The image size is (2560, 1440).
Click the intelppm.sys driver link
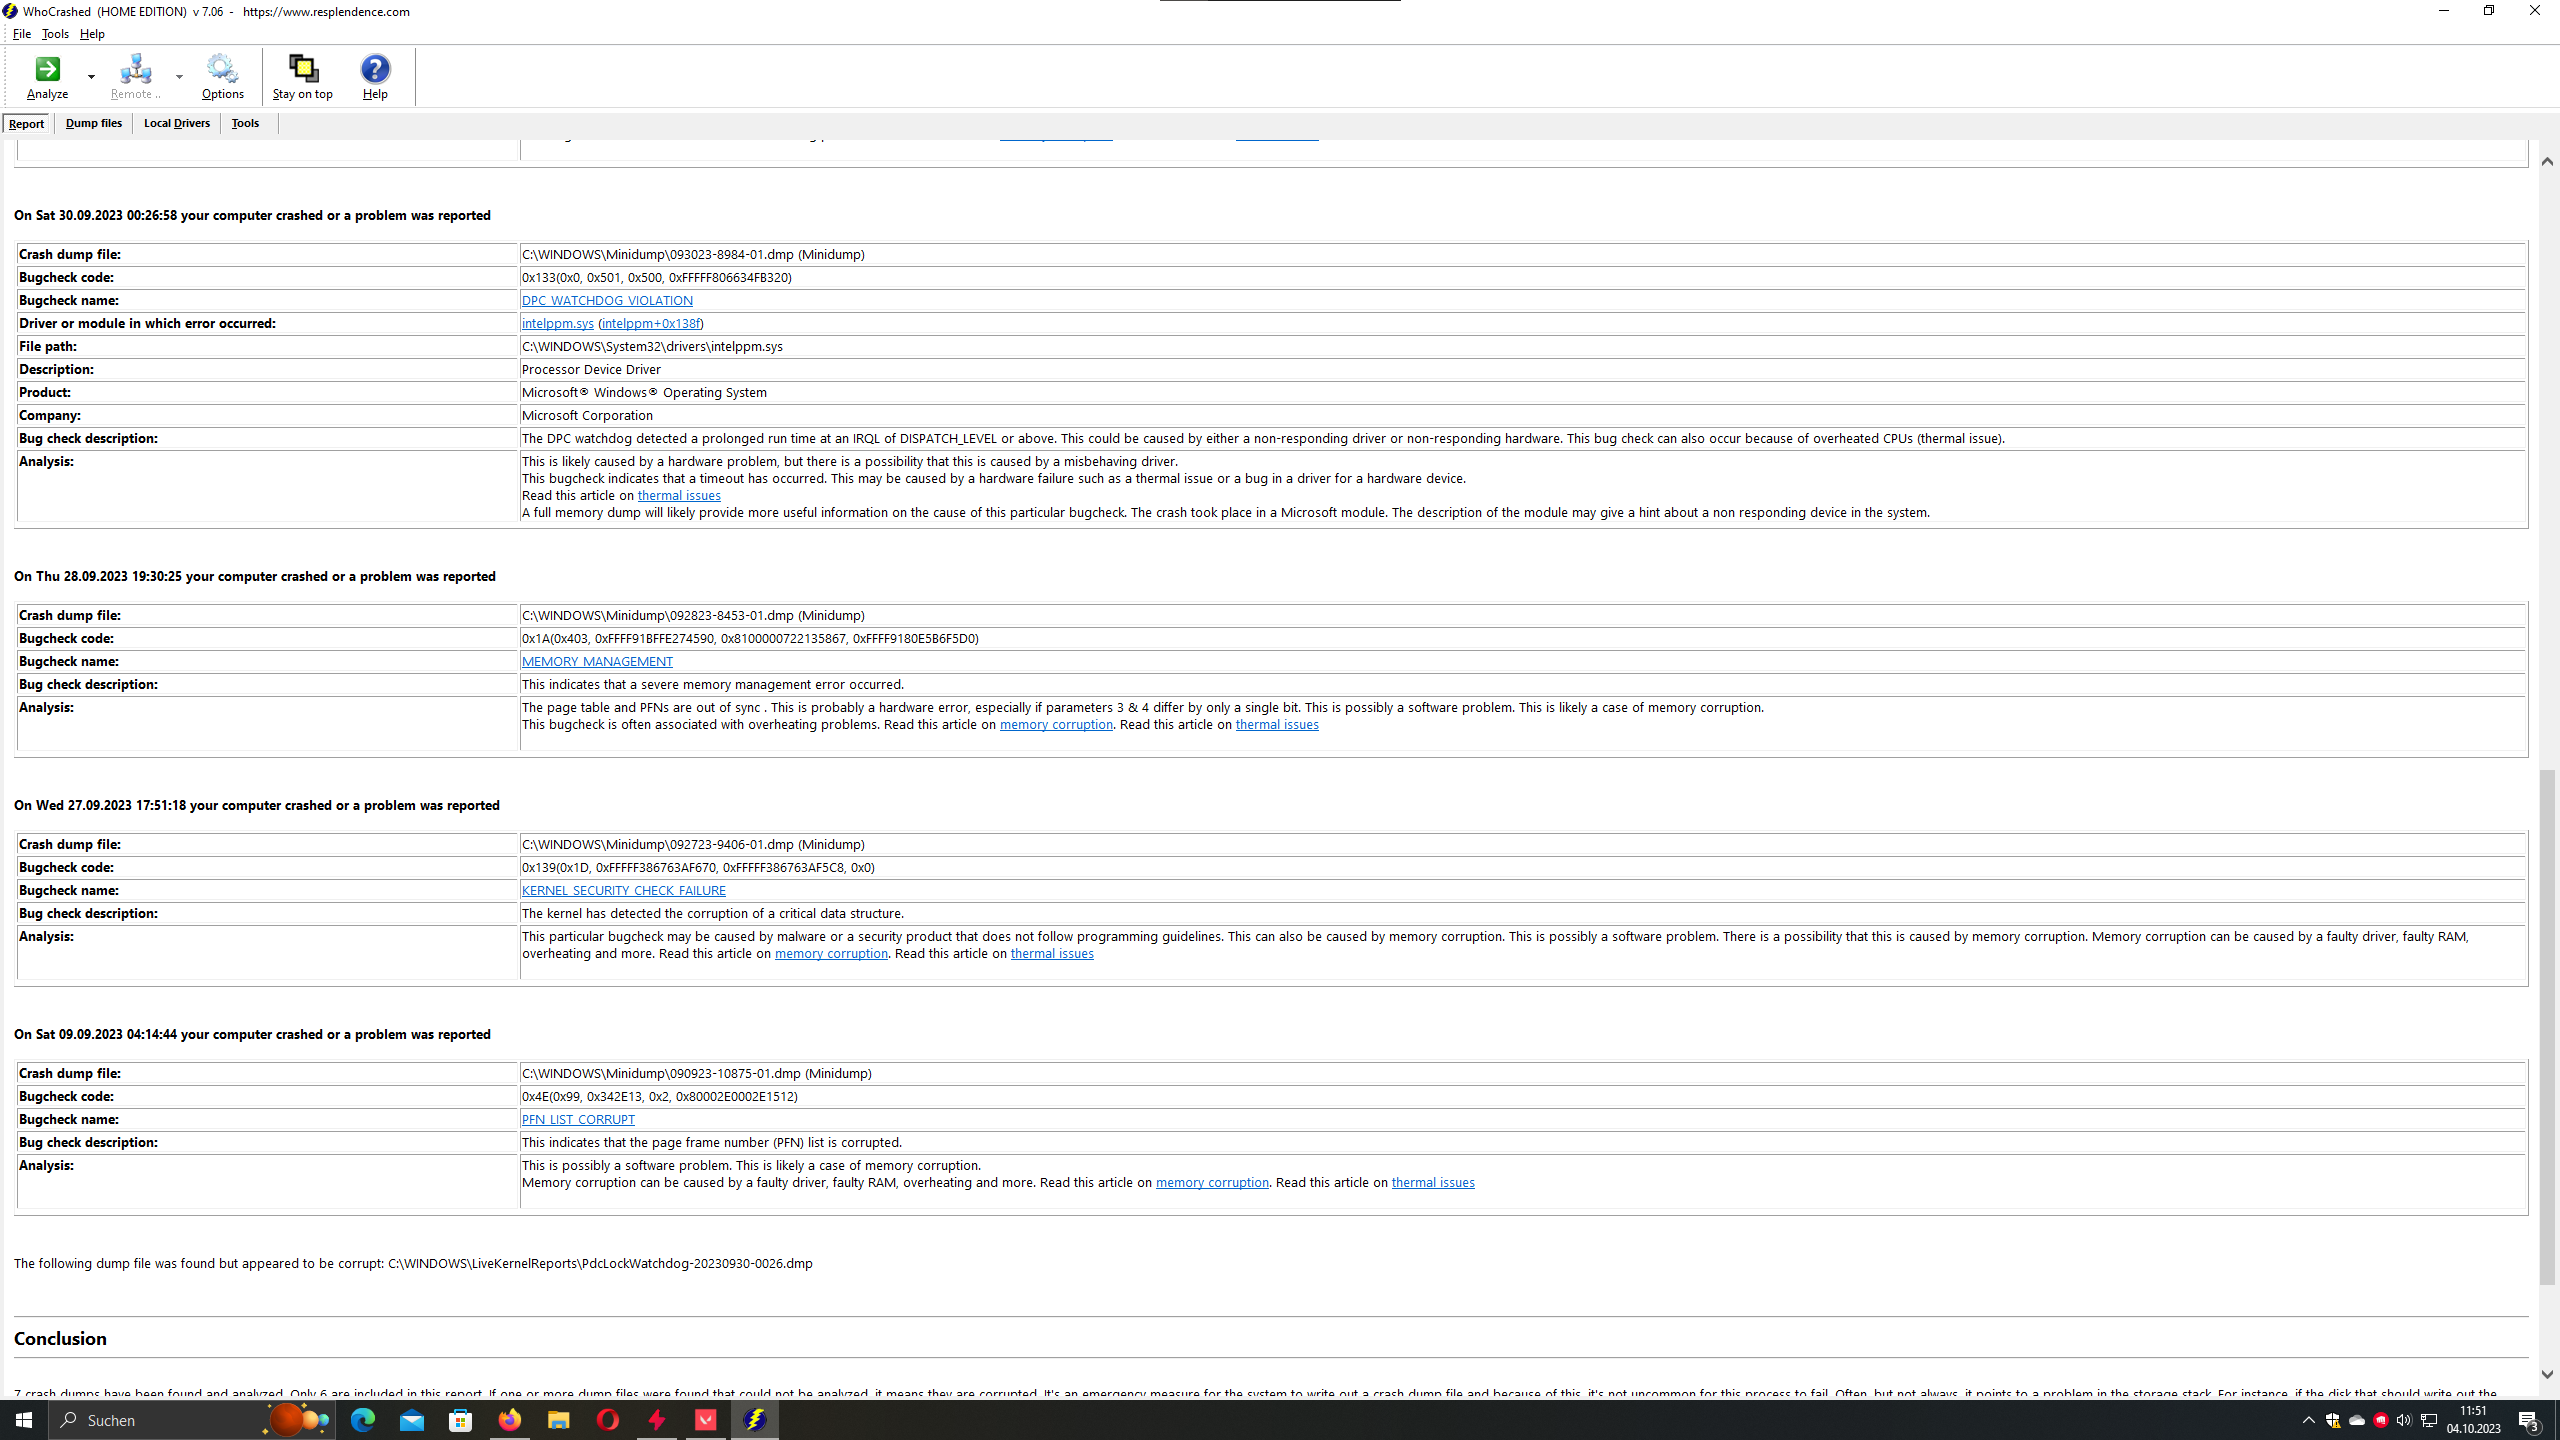click(x=557, y=323)
